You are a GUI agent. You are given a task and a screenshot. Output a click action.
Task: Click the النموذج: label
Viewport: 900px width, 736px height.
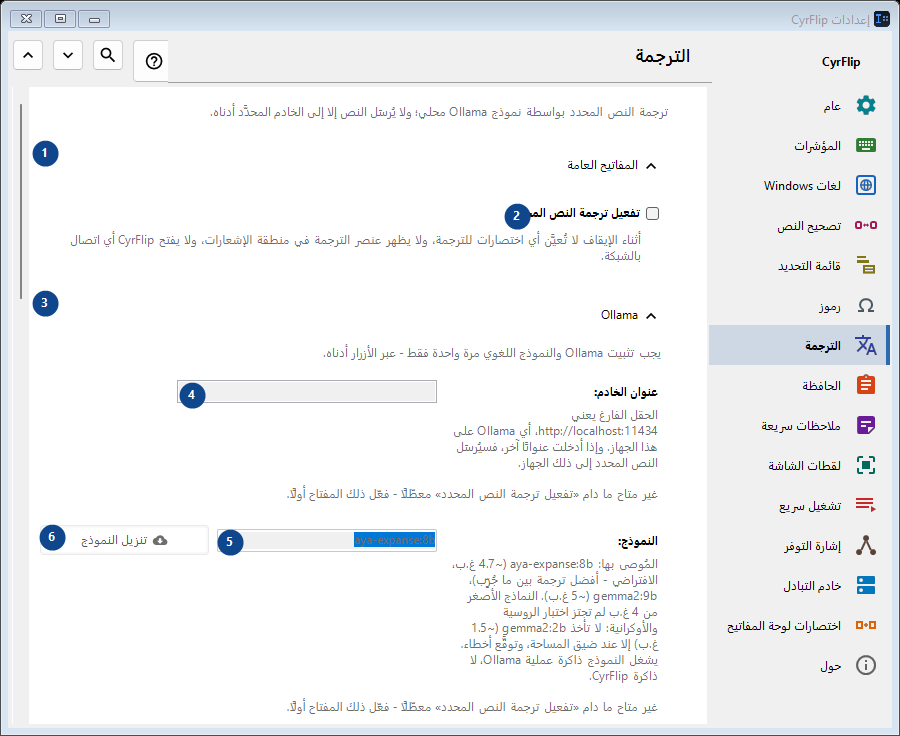click(x=638, y=541)
